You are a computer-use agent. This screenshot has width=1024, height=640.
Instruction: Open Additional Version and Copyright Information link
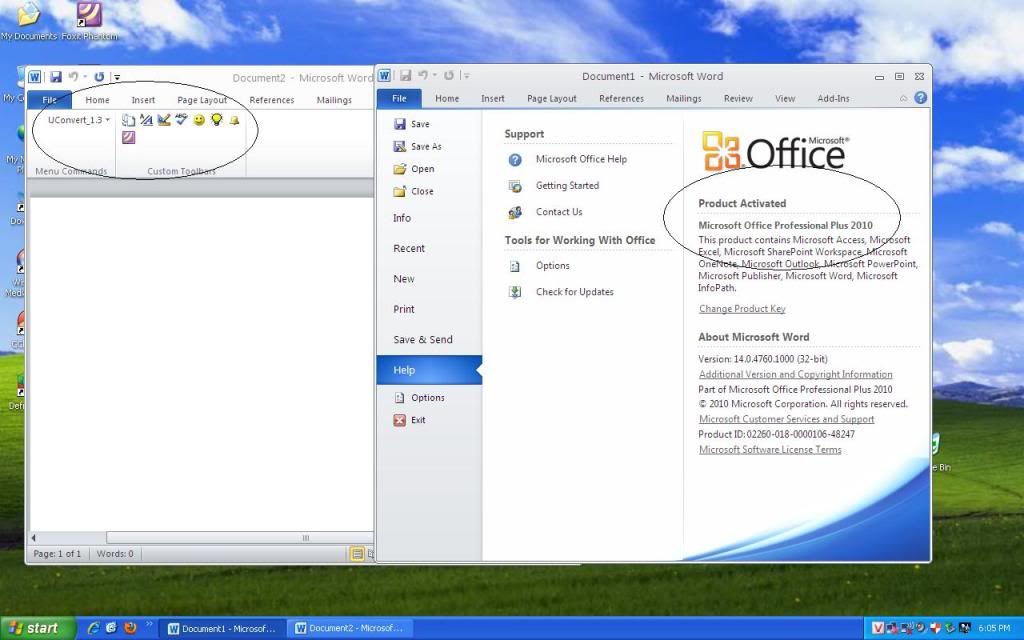point(795,374)
